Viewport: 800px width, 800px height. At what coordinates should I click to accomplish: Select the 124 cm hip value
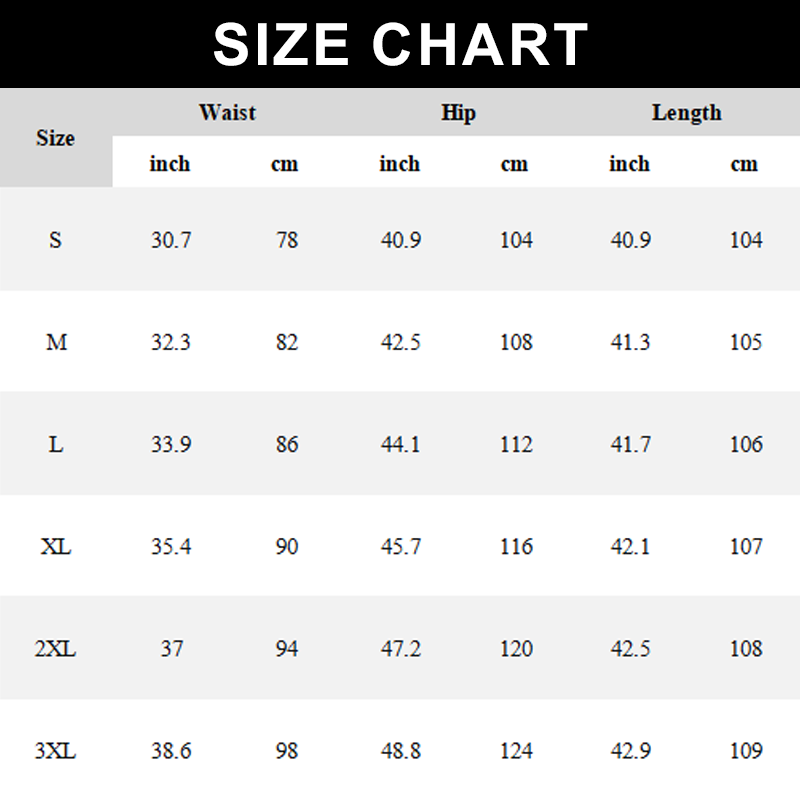[x=516, y=751]
